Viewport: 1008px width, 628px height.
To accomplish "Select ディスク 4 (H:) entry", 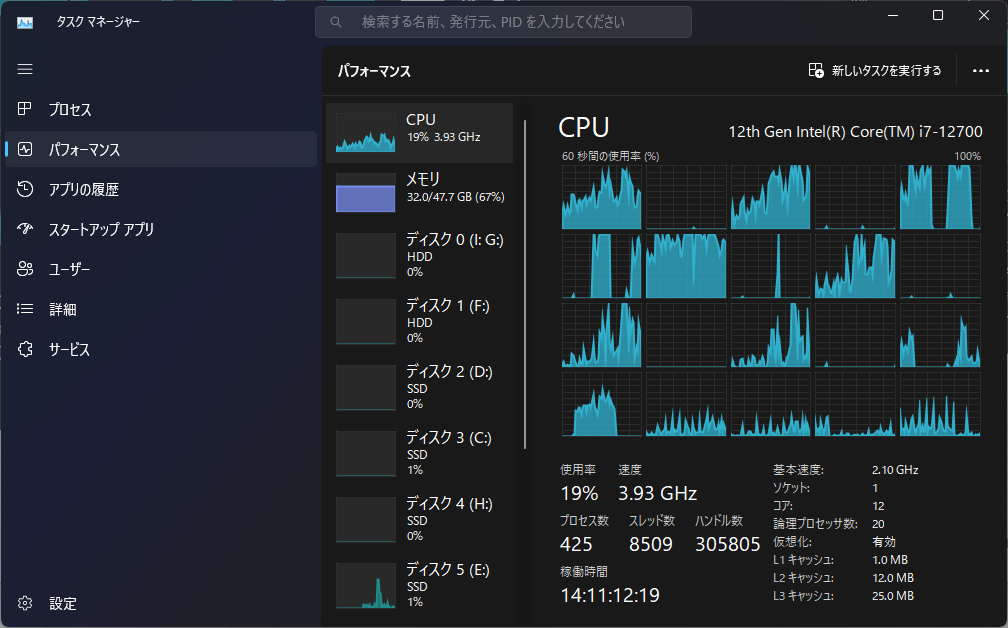I will [420, 519].
